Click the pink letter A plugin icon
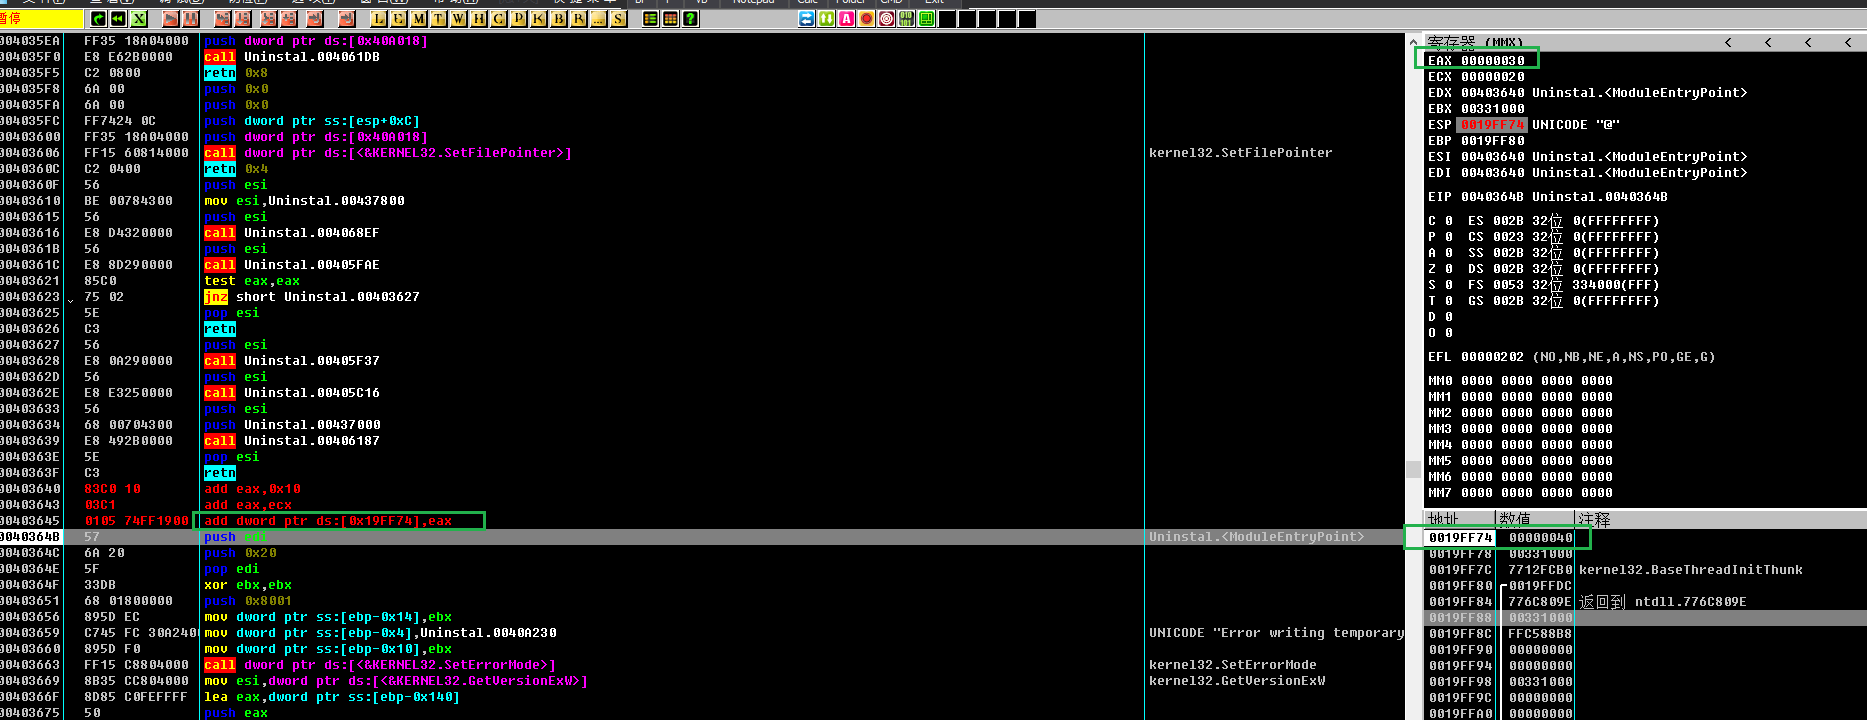Image resolution: width=1867 pixels, height=720 pixels. (847, 19)
